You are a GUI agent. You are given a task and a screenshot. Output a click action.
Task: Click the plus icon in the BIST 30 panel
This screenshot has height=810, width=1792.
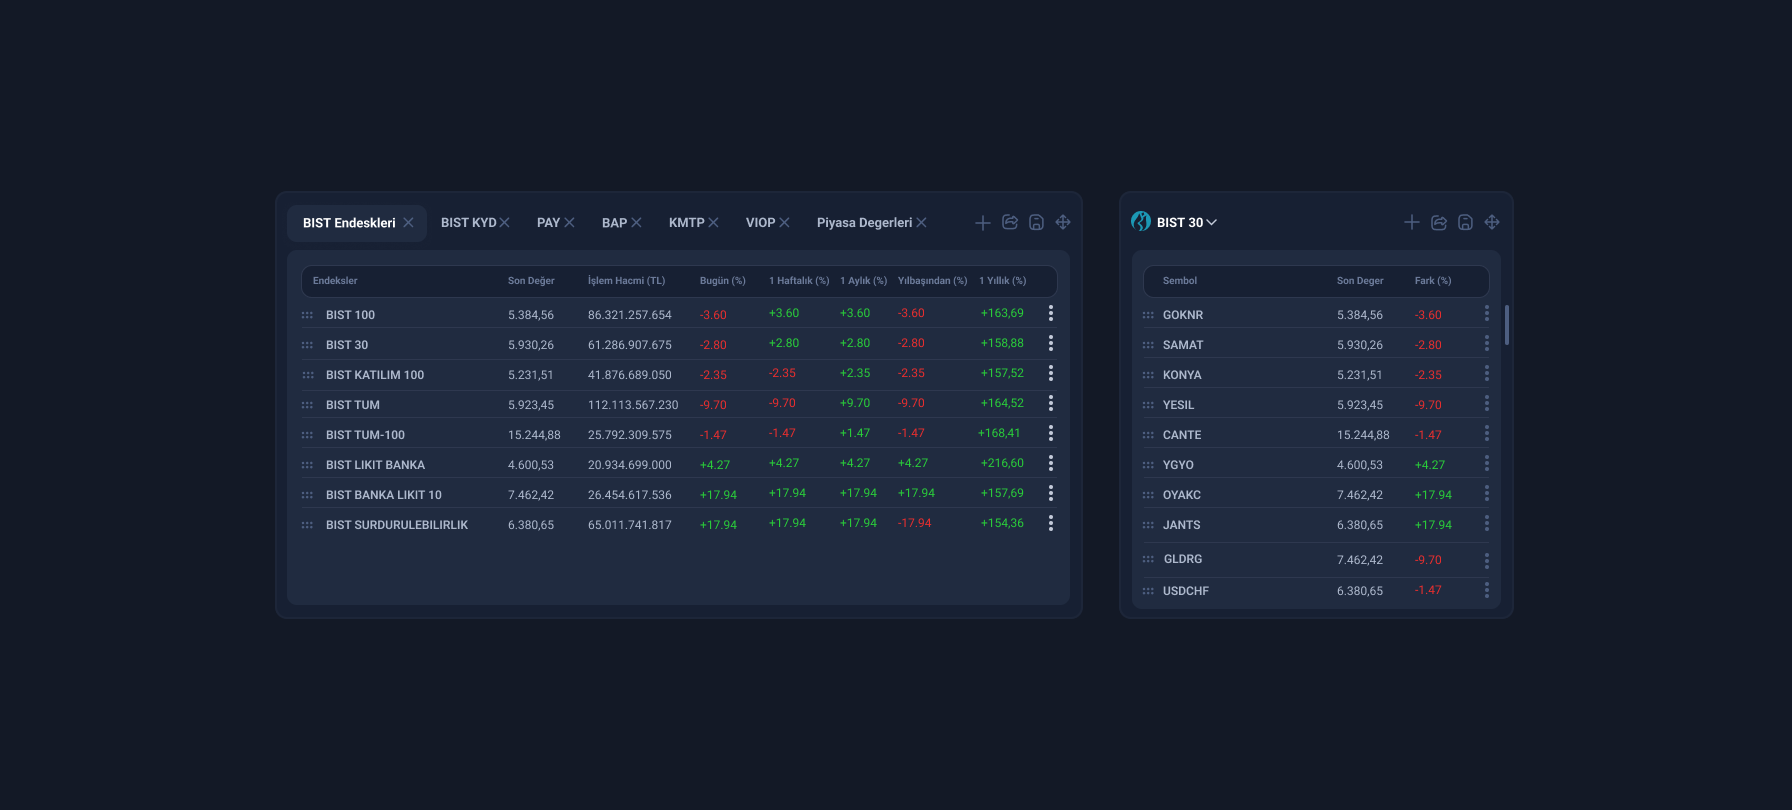(x=1412, y=222)
